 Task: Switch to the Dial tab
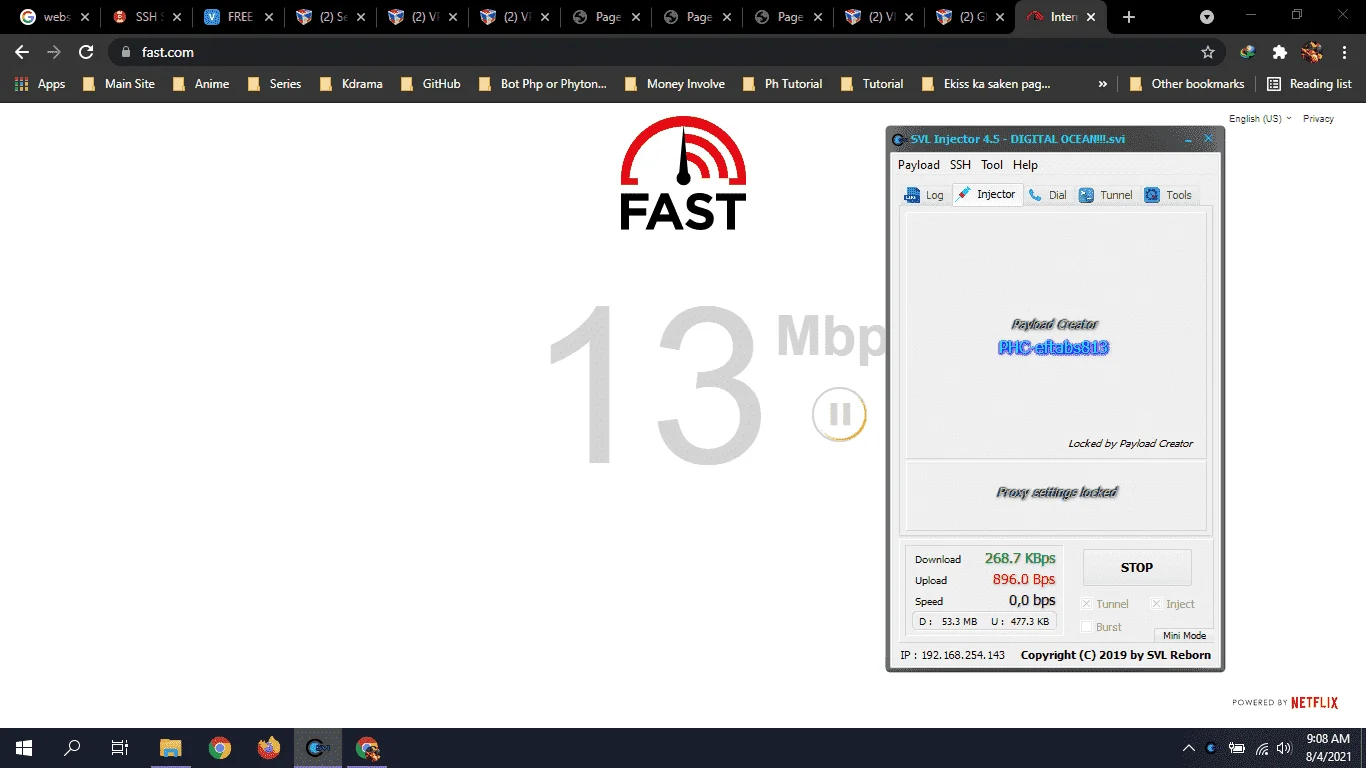click(x=1047, y=195)
